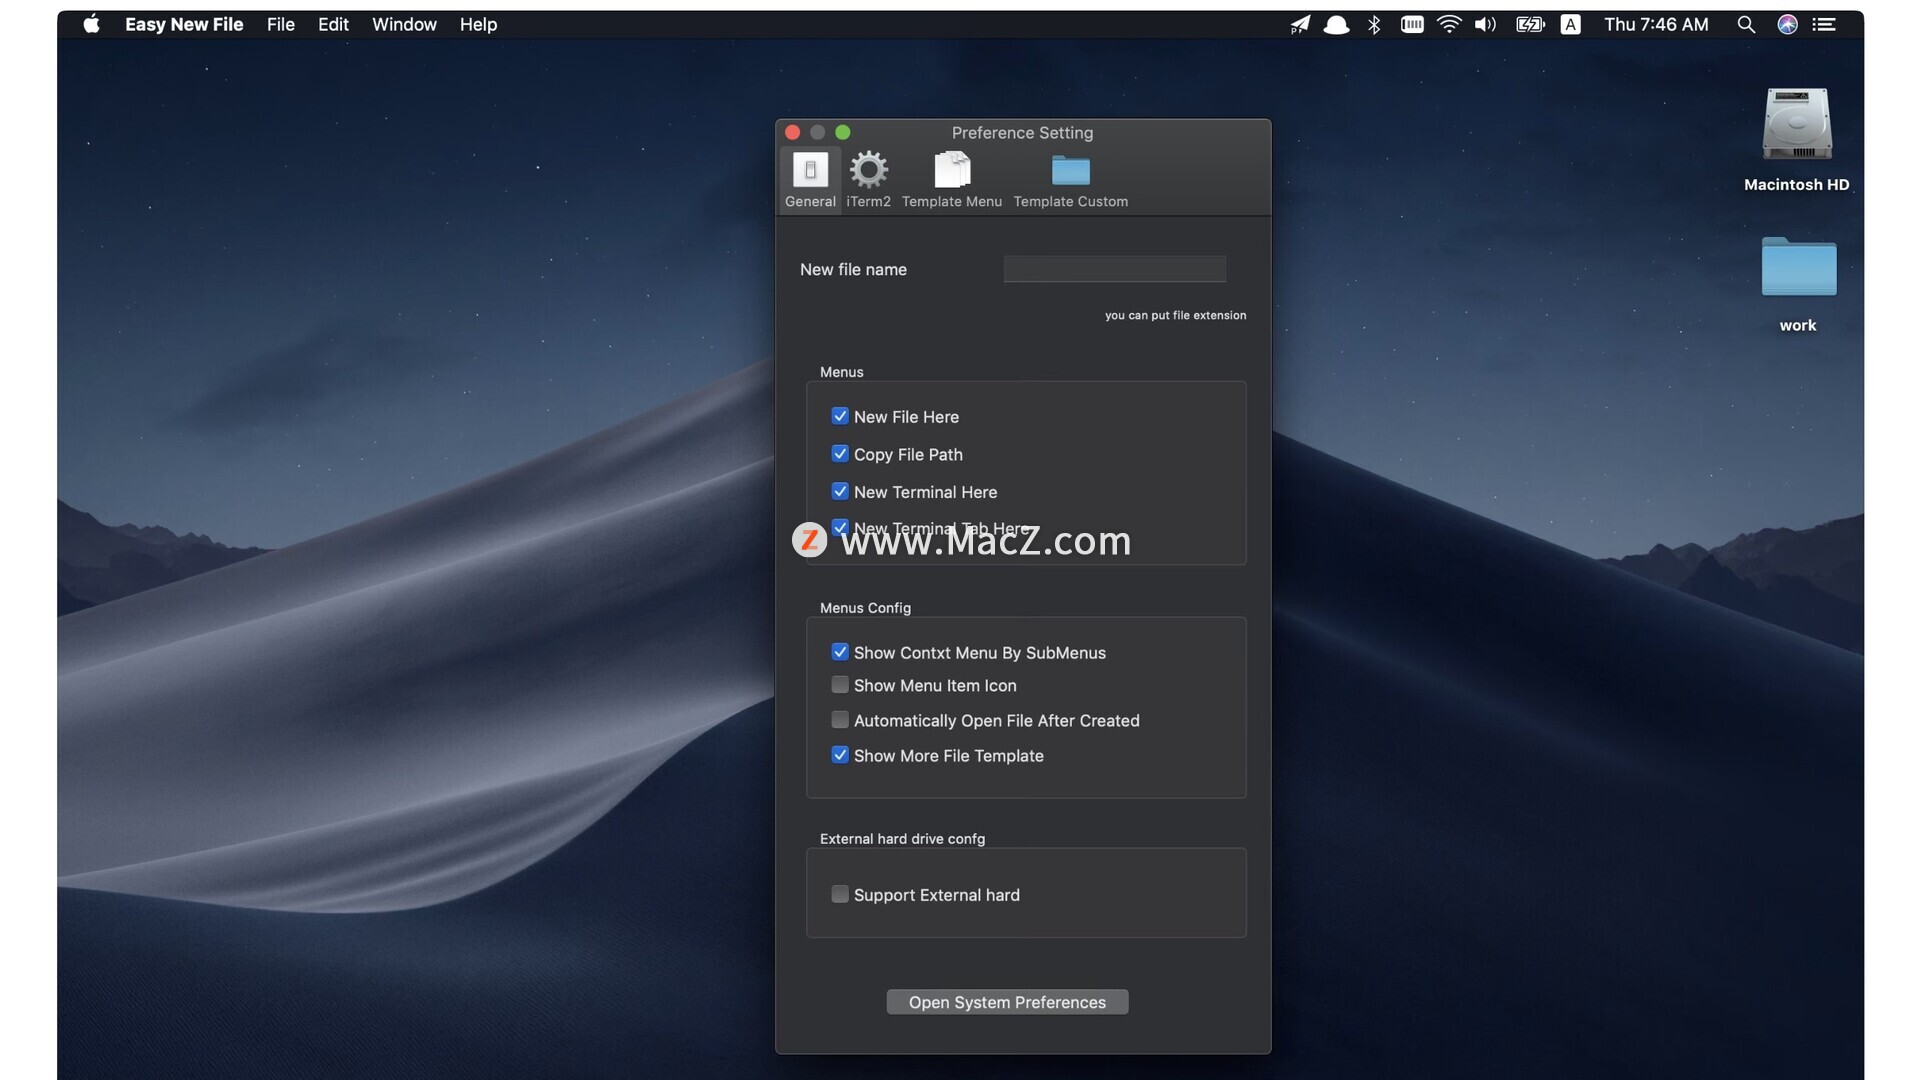
Task: Enable Automatically Open File After Created
Action: pyautogui.click(x=840, y=720)
